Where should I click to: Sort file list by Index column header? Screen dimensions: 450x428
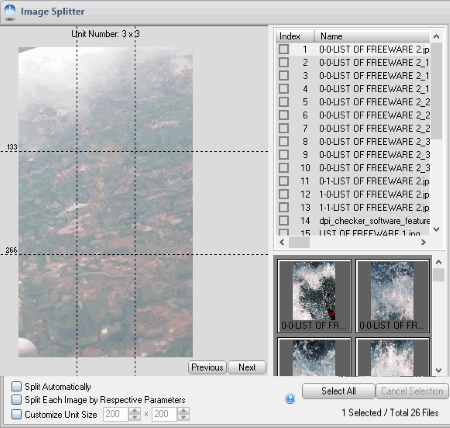(x=295, y=36)
